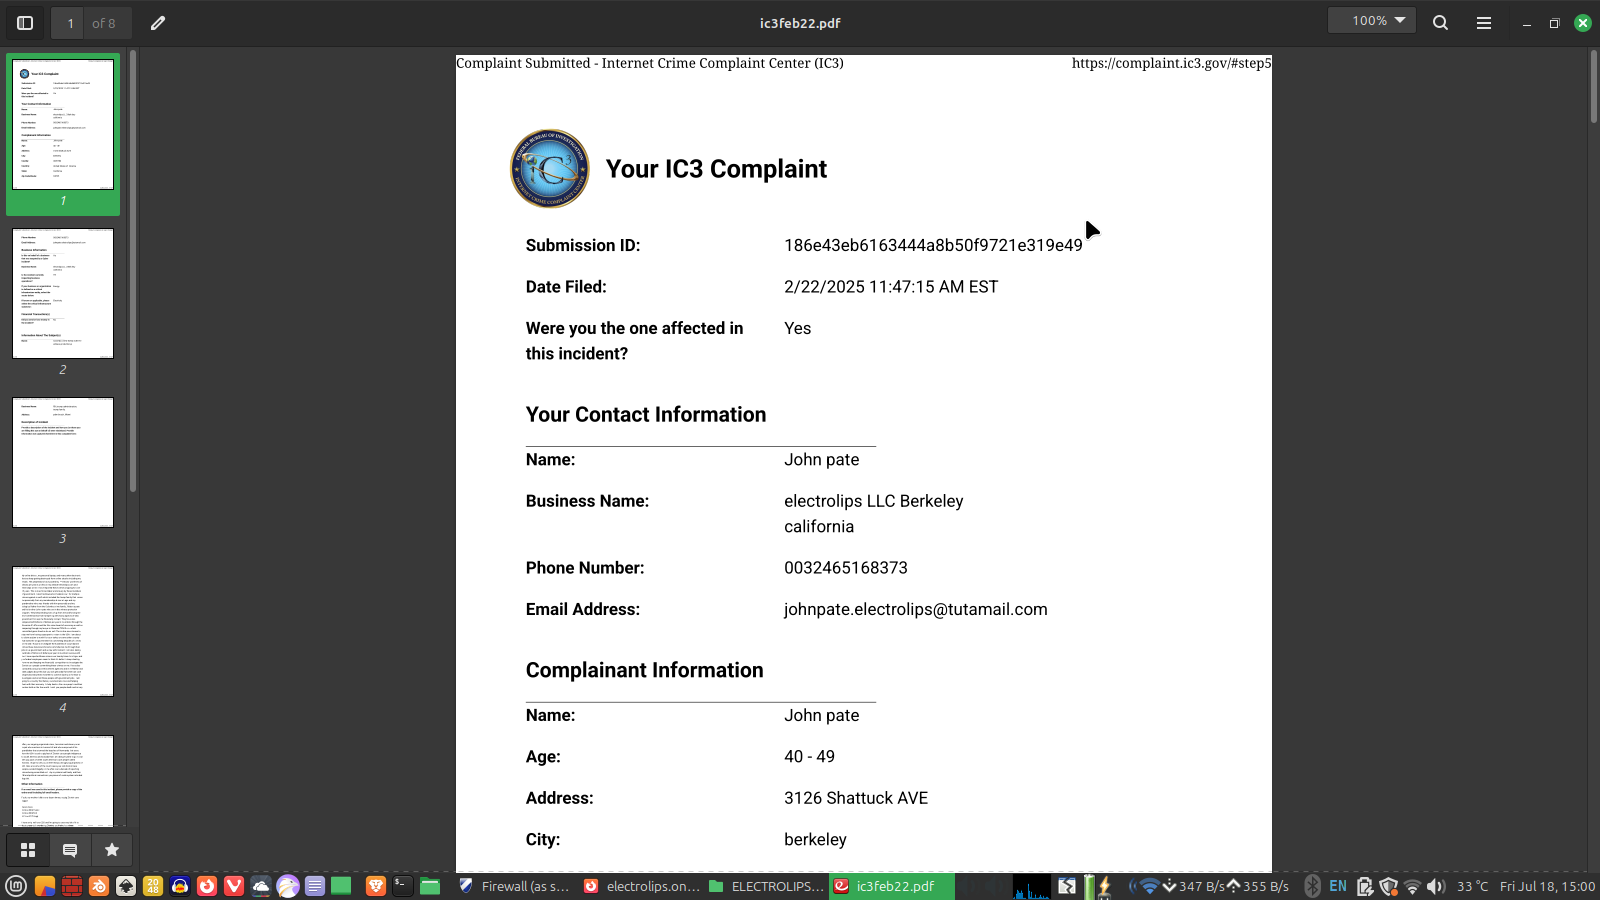The image size is (1600, 900).
Task: Open the pencil annotation tool
Action: (158, 23)
